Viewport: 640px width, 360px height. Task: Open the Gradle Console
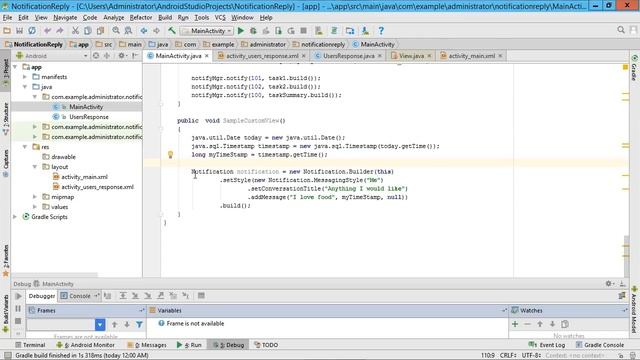[x=600, y=345]
